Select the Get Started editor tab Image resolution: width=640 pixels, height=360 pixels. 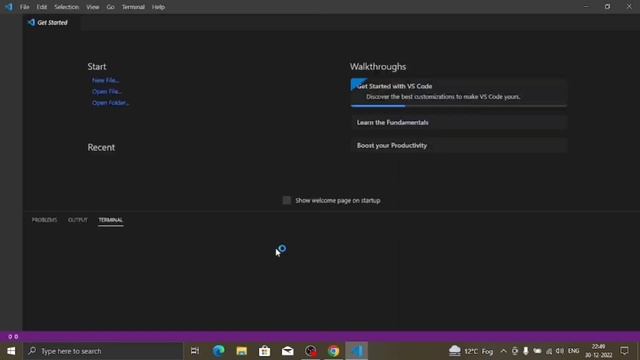click(52, 22)
